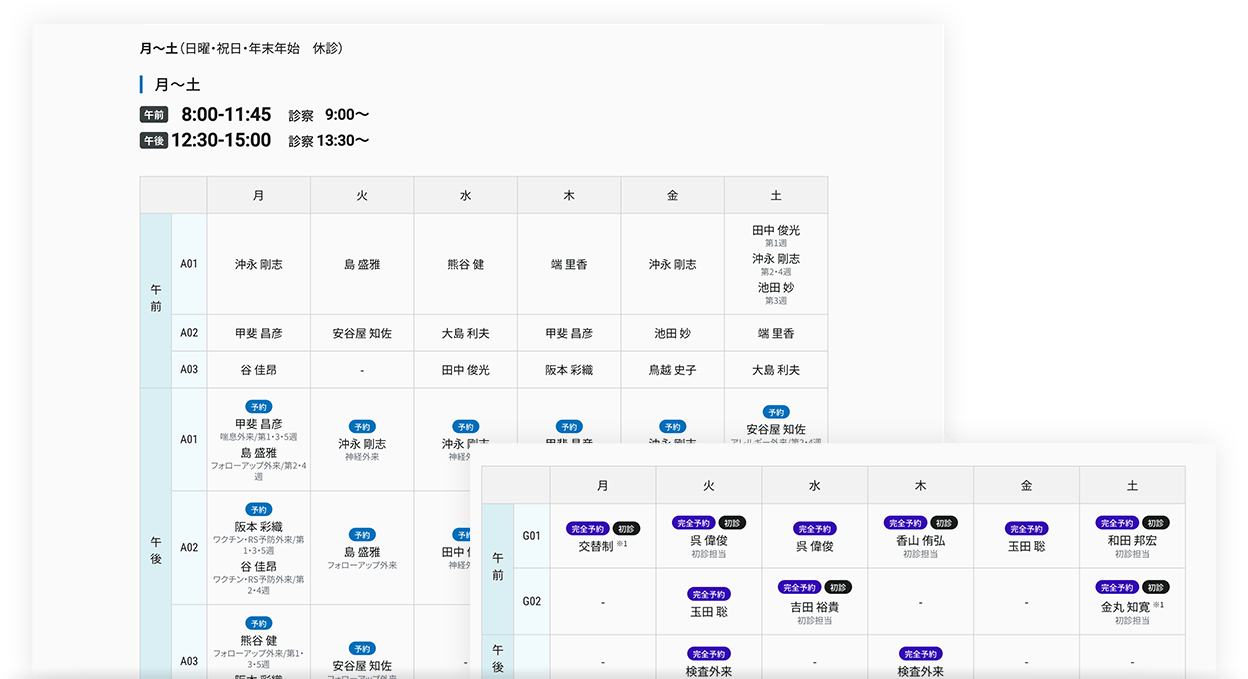Click the A03 row header in the left table
Viewport: 1248px width, 679px height.
pos(189,369)
